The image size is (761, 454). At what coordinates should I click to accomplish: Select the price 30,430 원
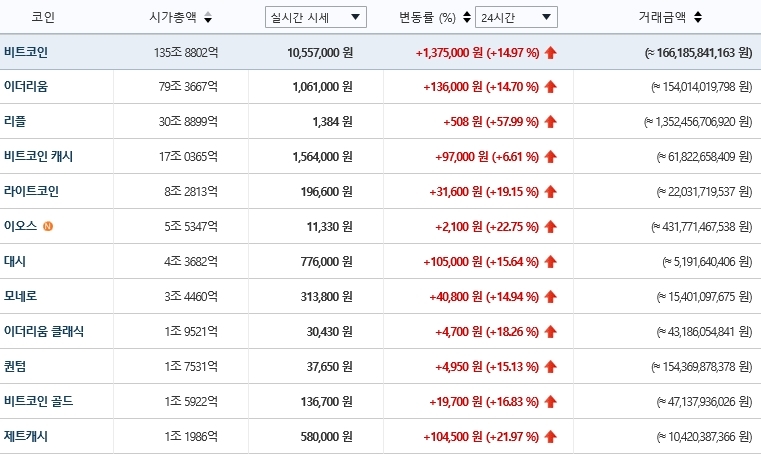point(330,332)
